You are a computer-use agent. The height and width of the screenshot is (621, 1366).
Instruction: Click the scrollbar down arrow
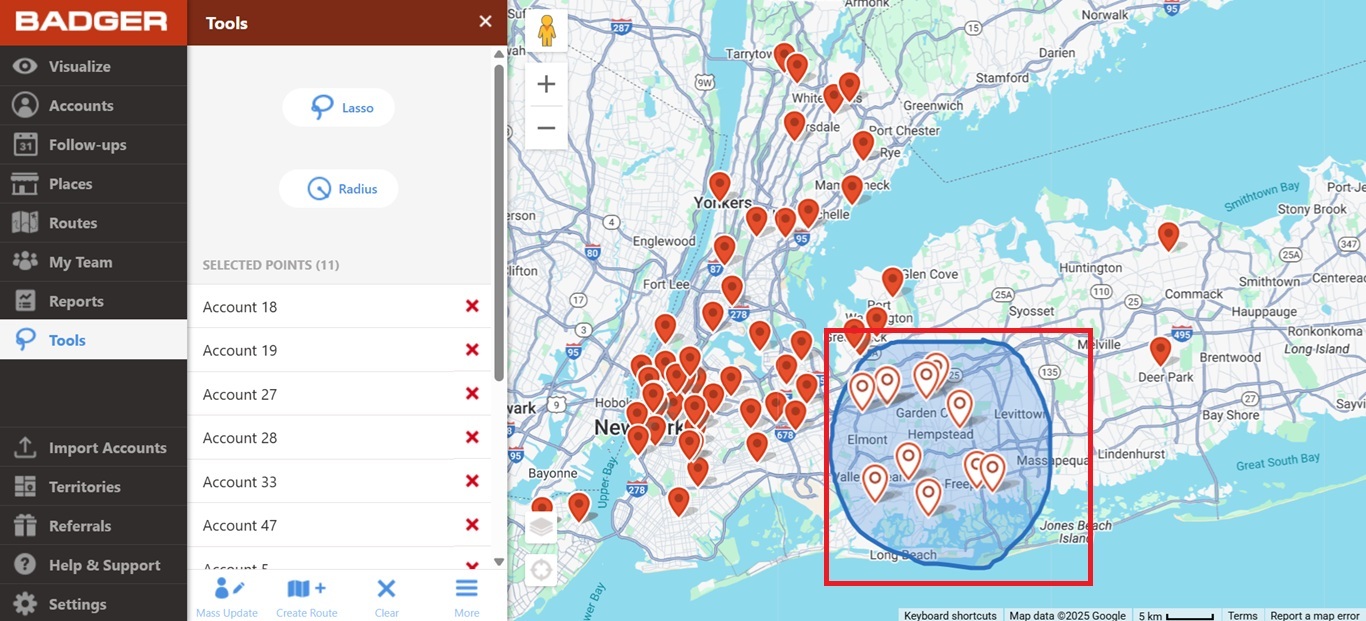(499, 562)
